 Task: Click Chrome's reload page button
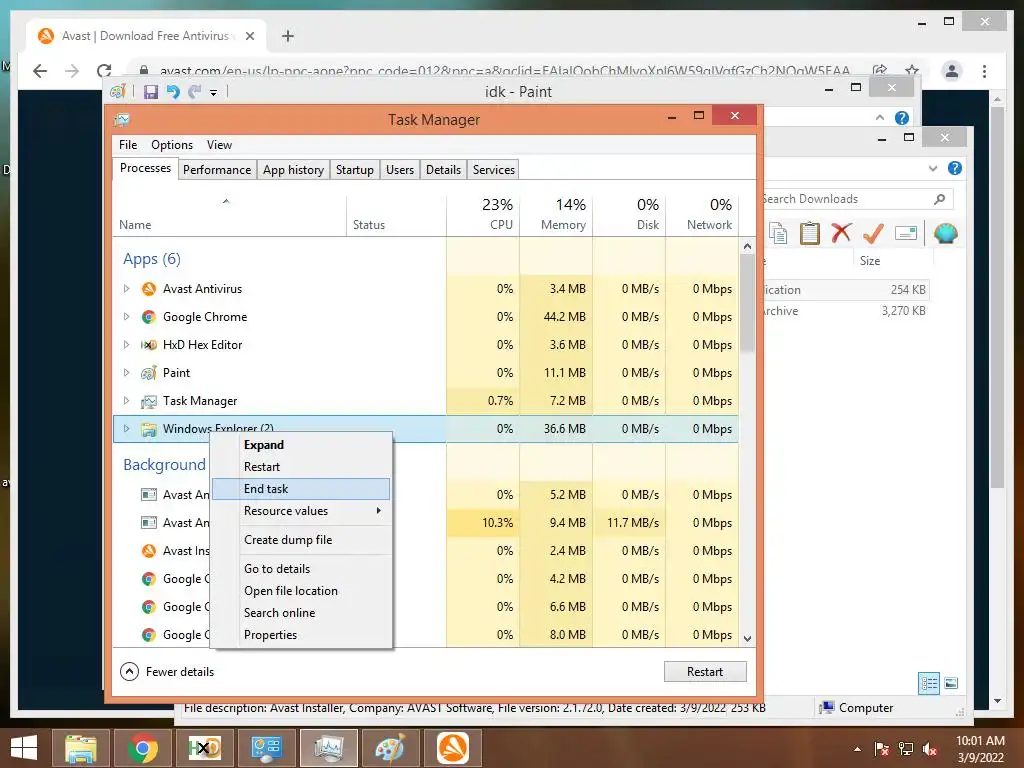click(104, 71)
